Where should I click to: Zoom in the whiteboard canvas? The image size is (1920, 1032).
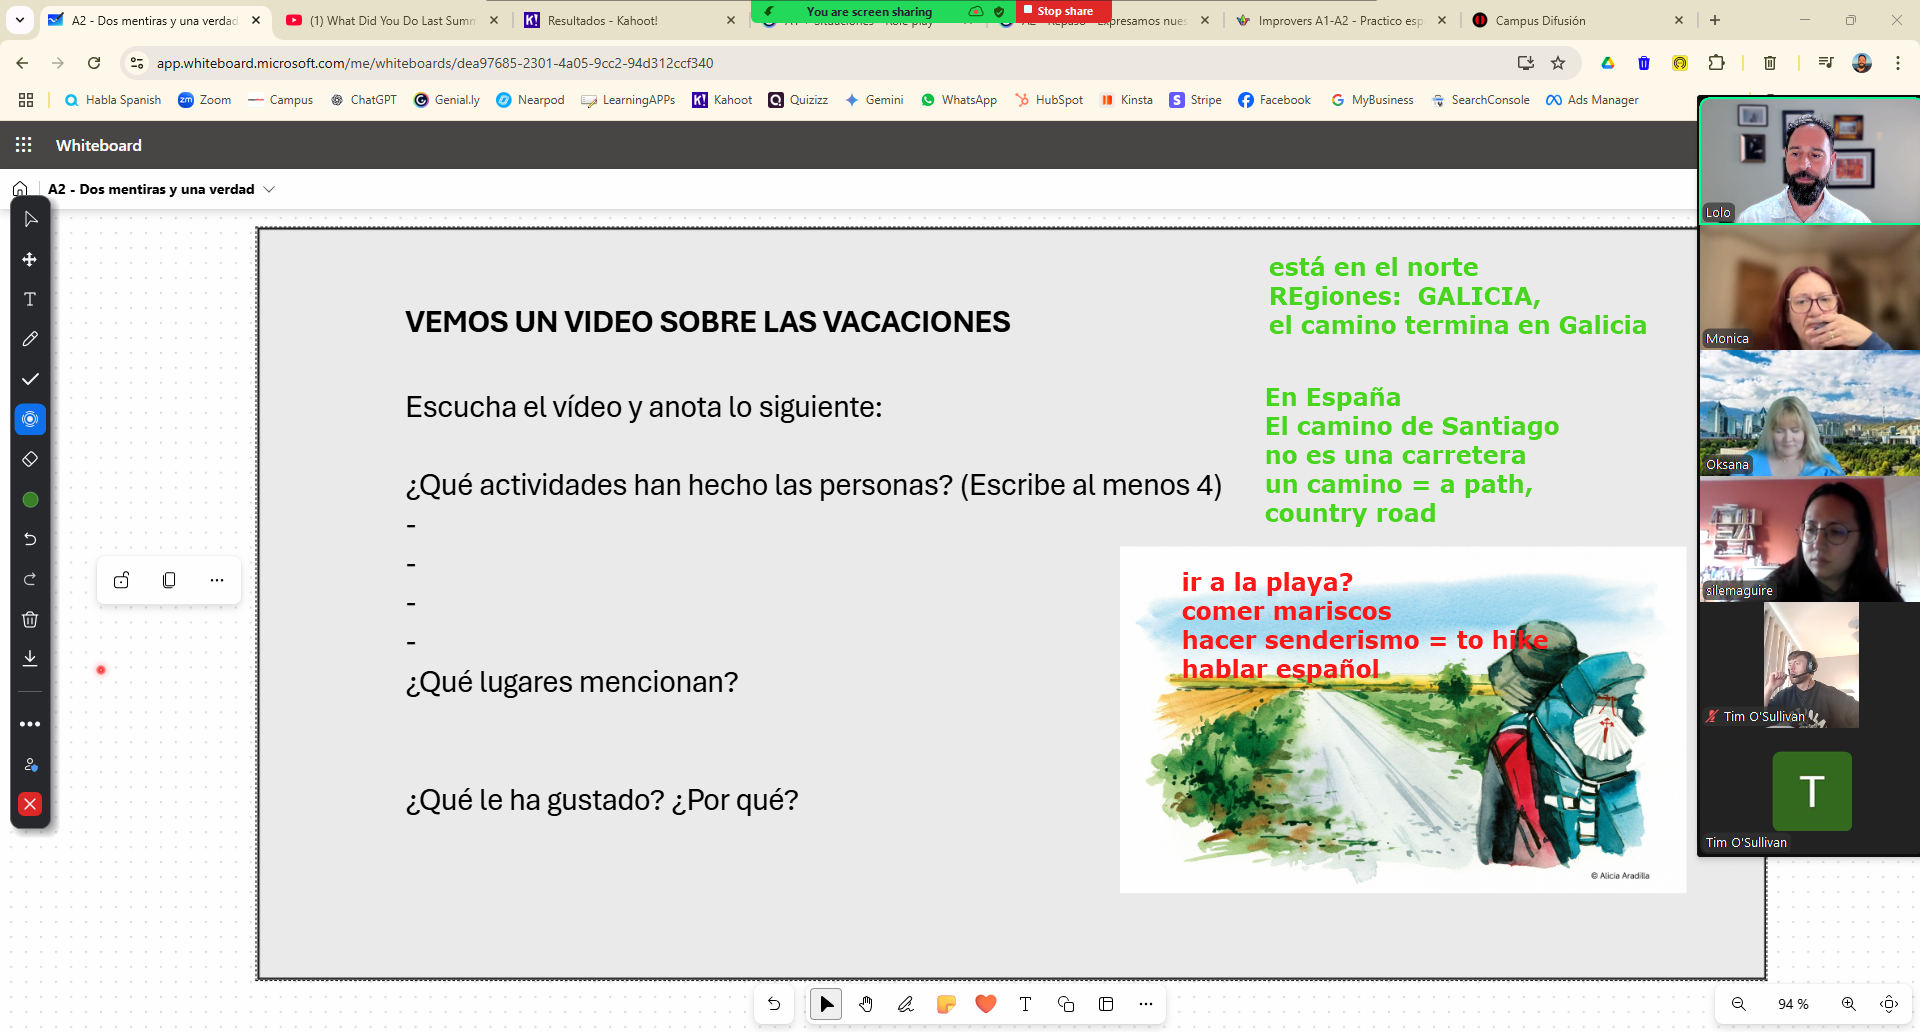[x=1849, y=1004]
